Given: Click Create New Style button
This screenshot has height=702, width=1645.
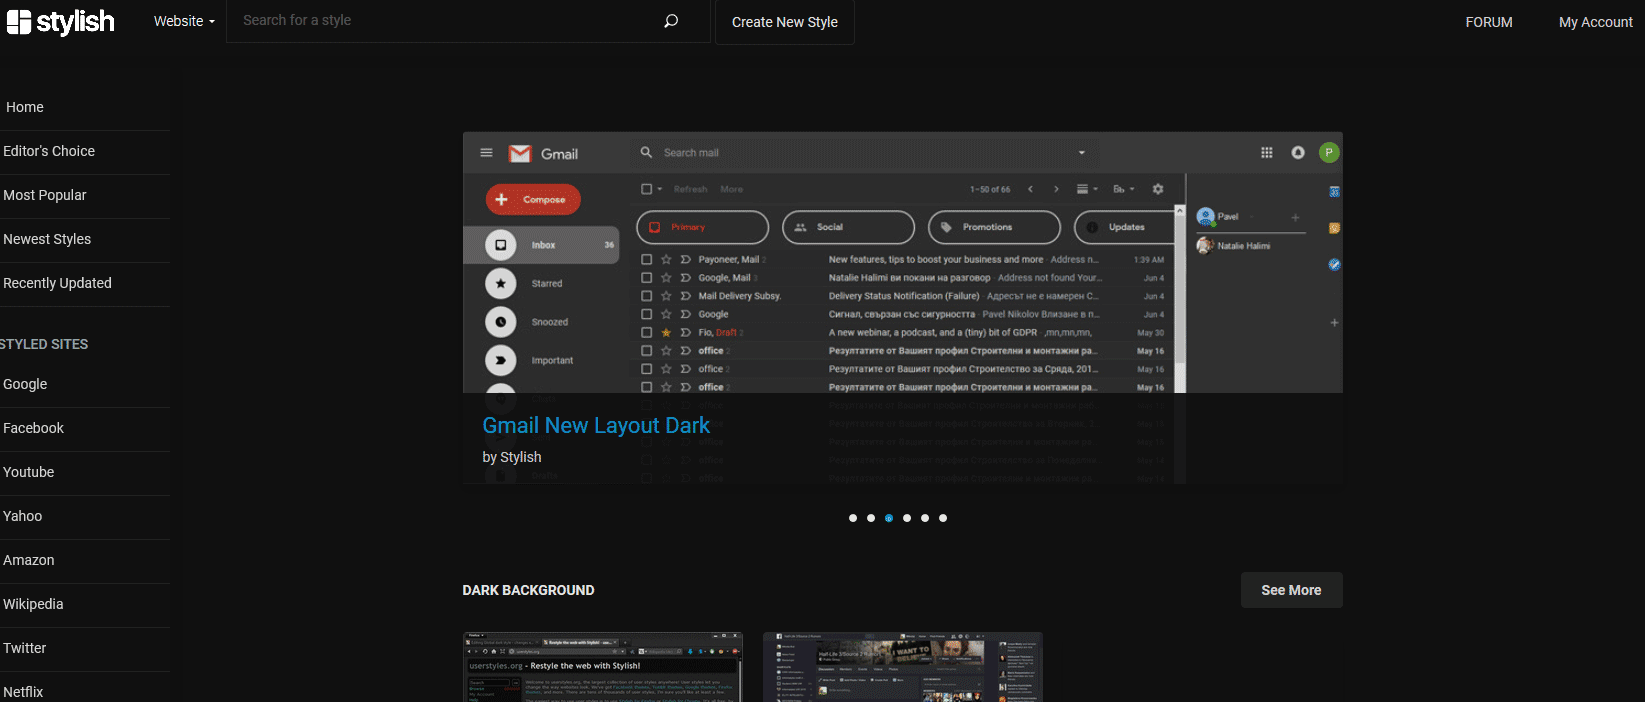Looking at the screenshot, I should click(x=785, y=22).
